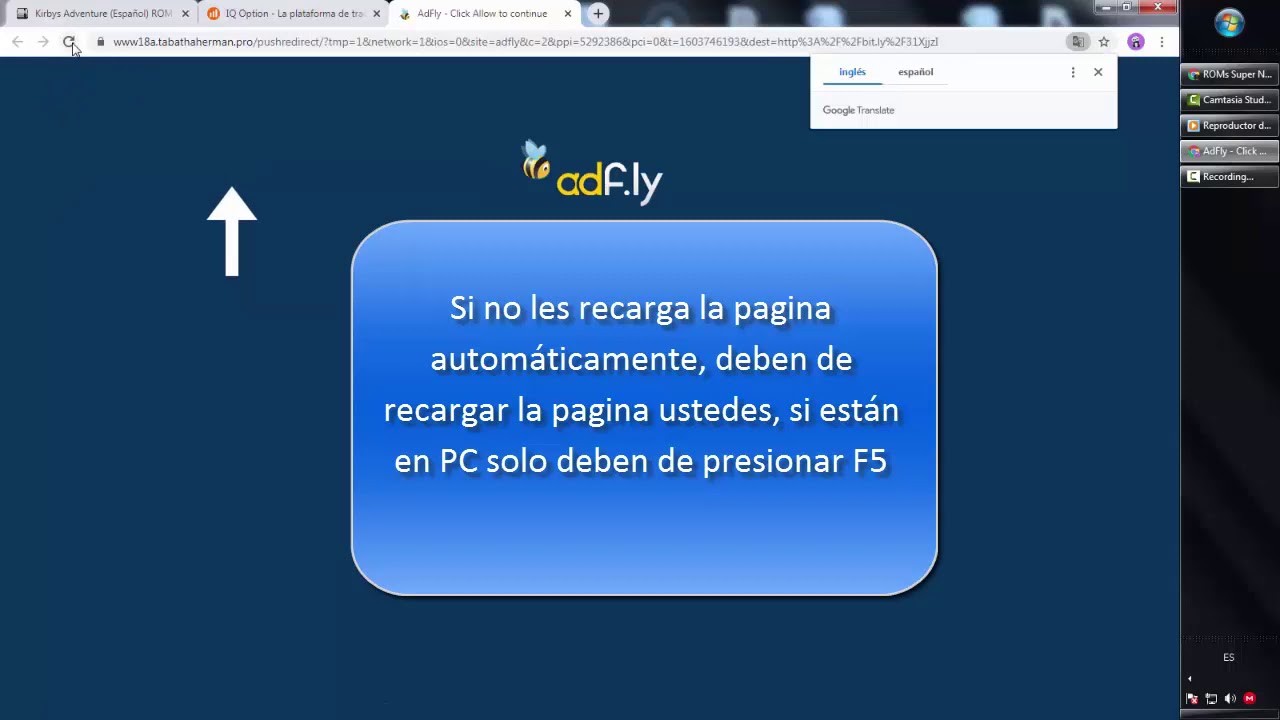Open Recording... taskbar window
The width and height of the screenshot is (1280, 720).
(1230, 177)
